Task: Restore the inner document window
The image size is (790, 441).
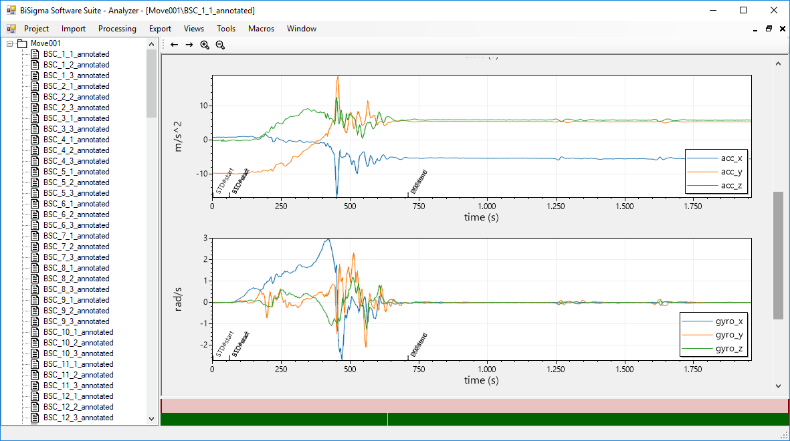Action: (768, 29)
